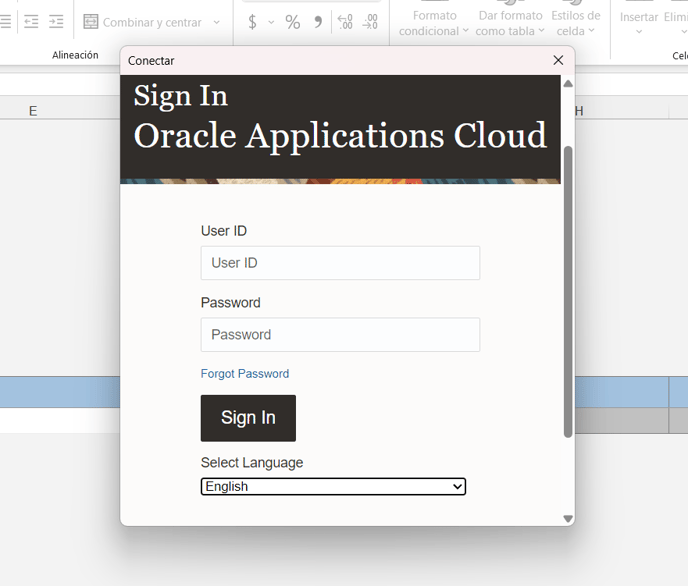Click the dark Sign In button
Image resolution: width=688 pixels, height=586 pixels.
coord(248,418)
